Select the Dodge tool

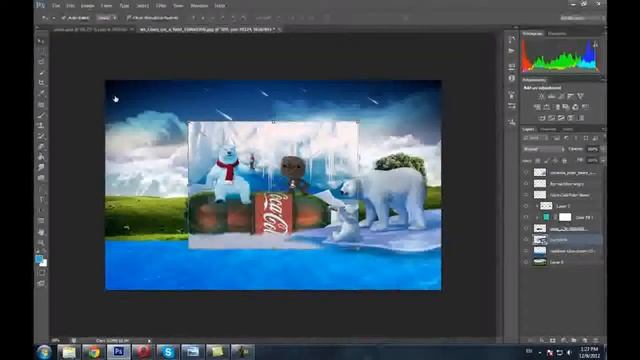coord(41,178)
